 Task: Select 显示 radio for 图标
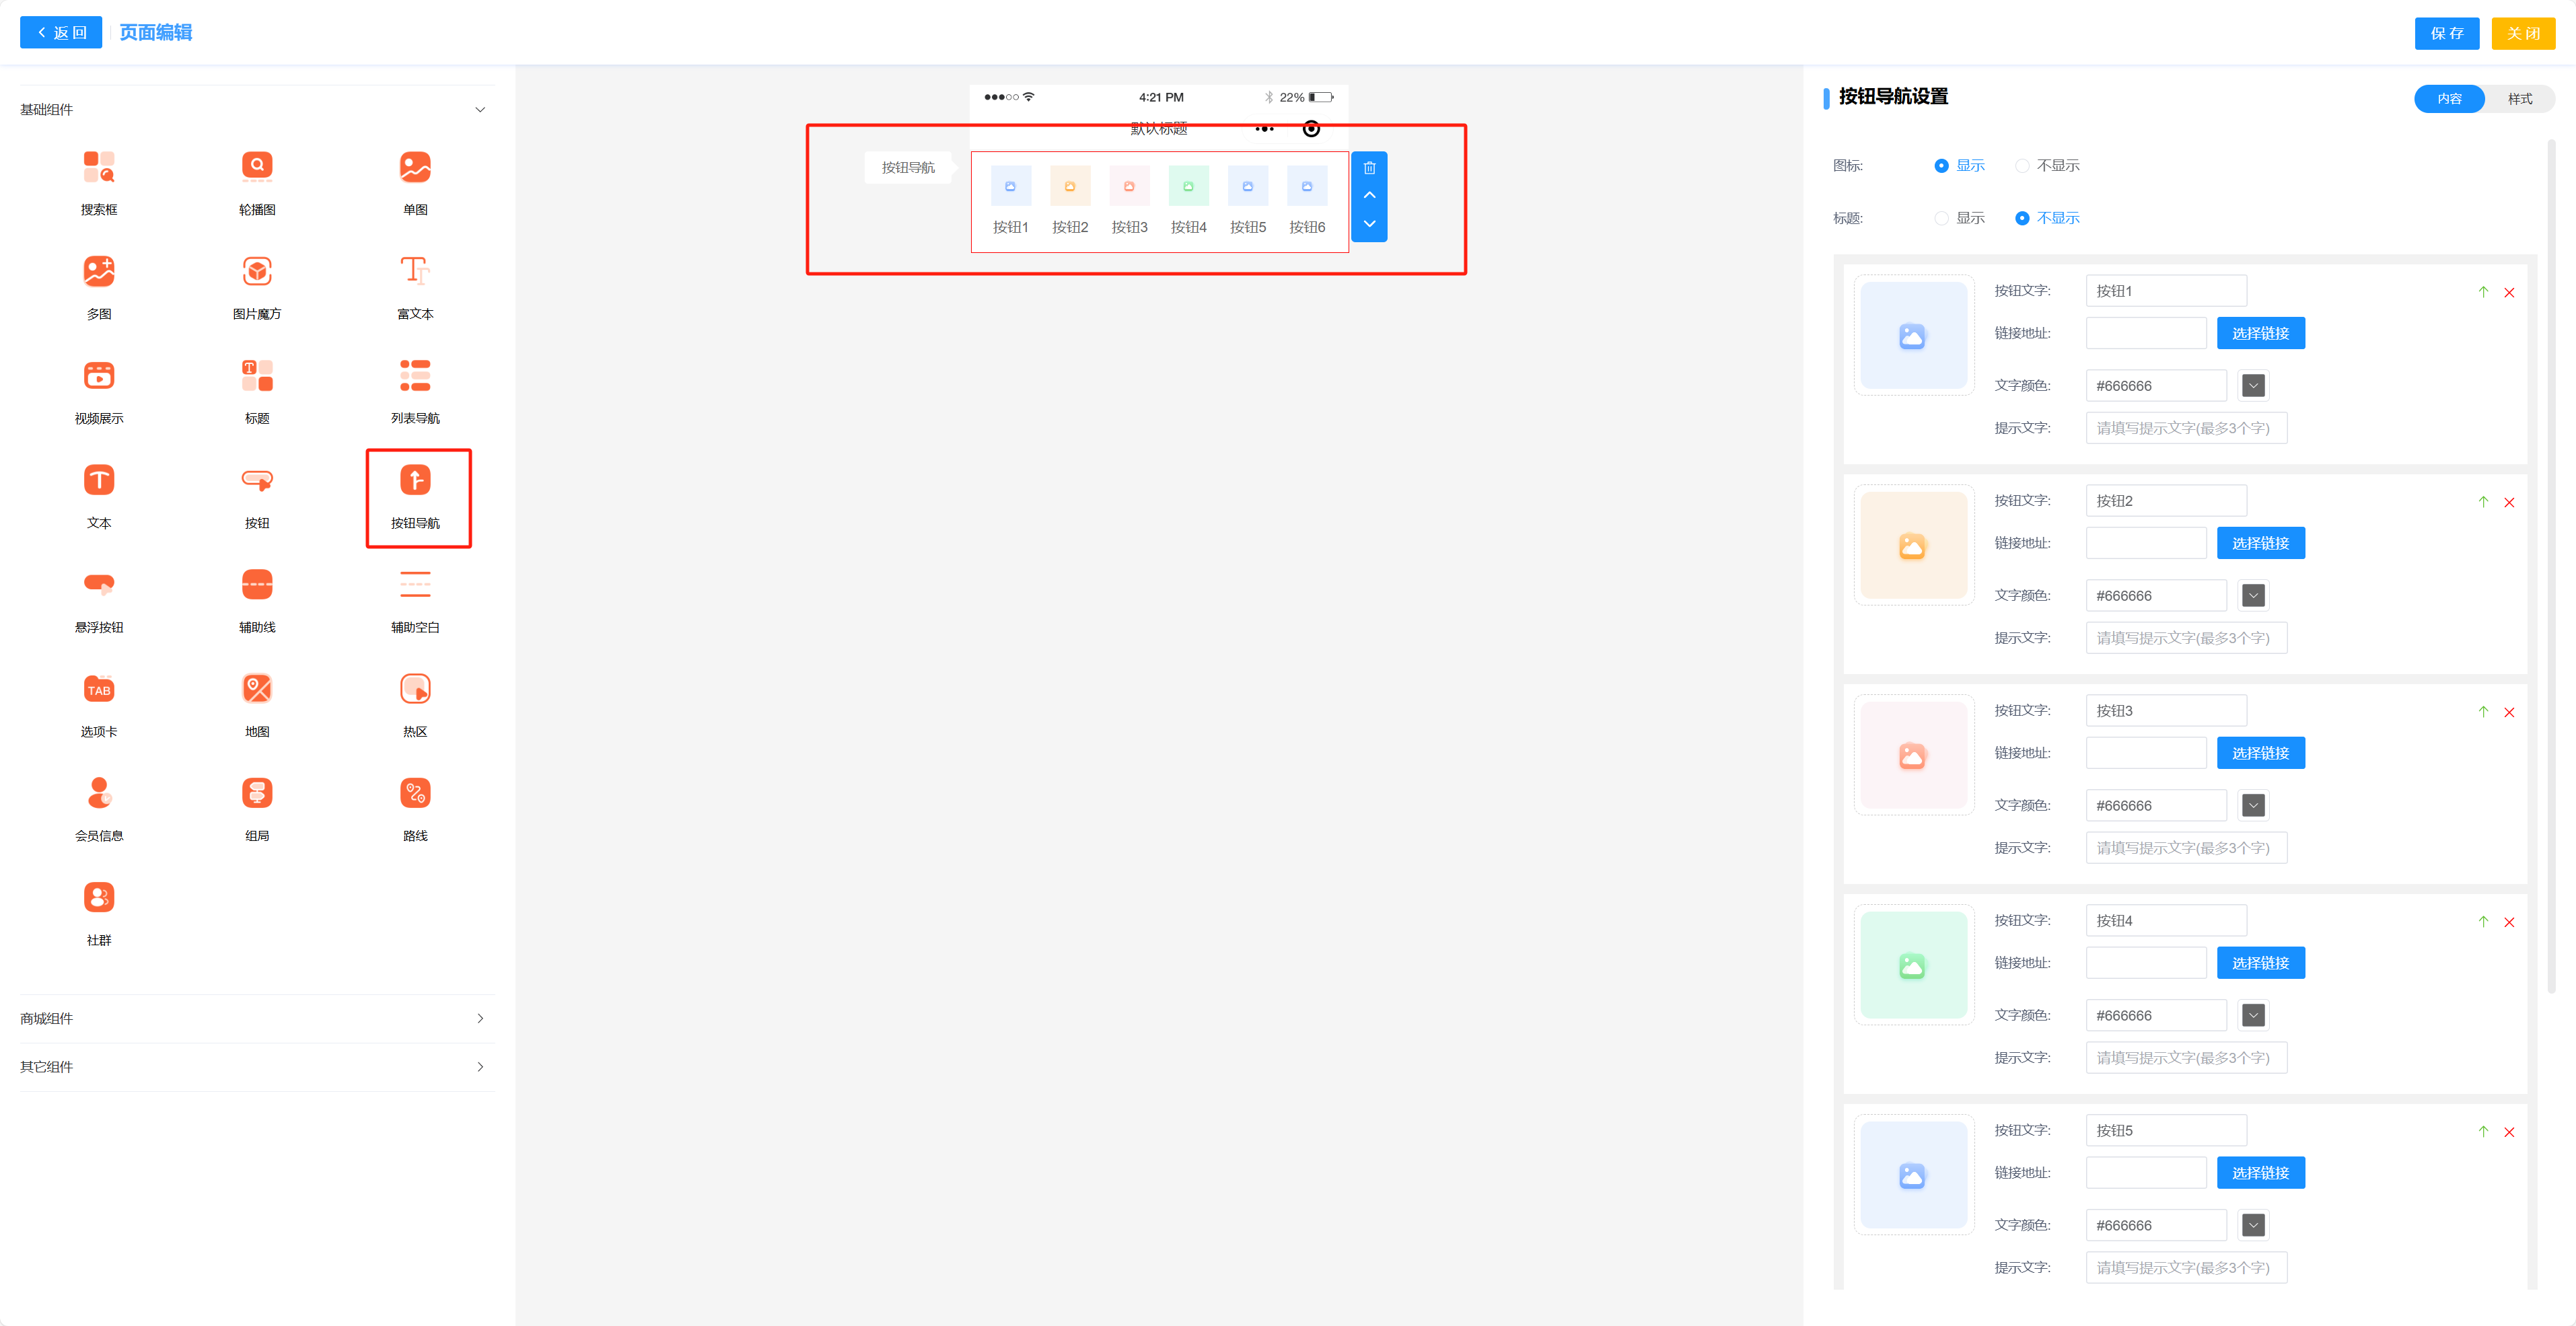(x=1941, y=166)
